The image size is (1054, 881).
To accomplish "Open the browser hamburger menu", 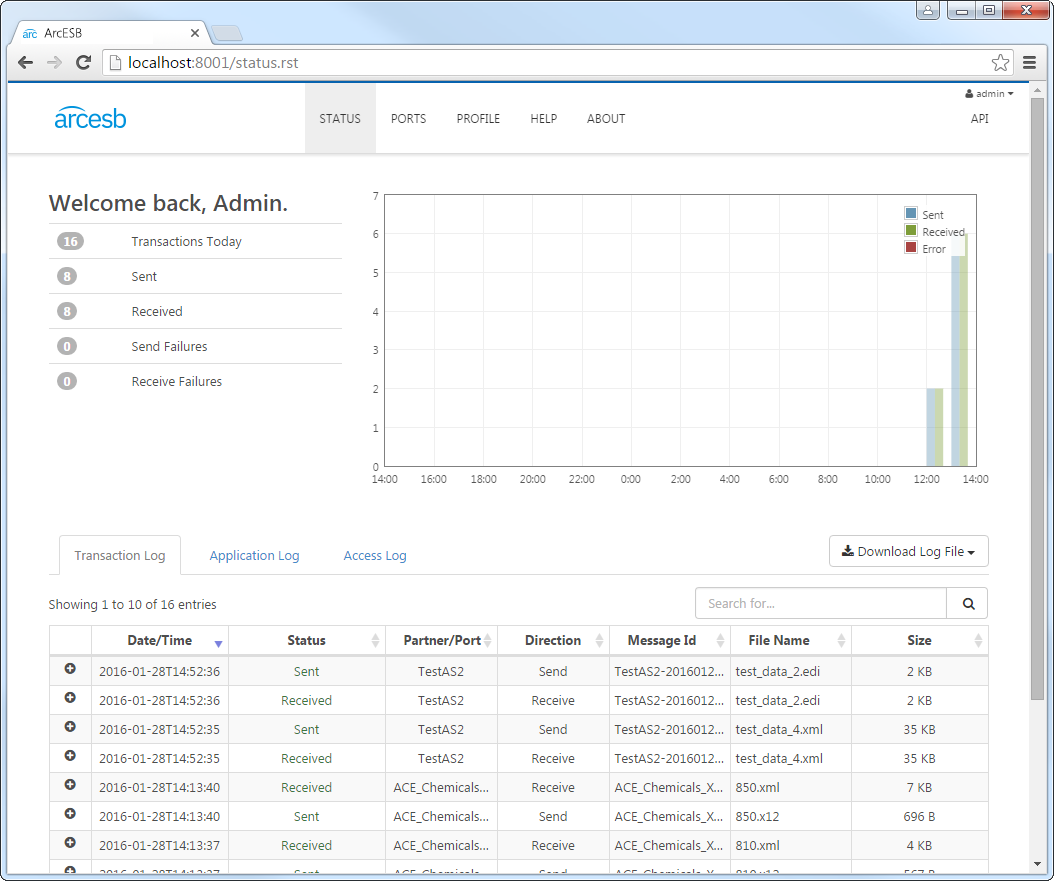I will 1030,62.
